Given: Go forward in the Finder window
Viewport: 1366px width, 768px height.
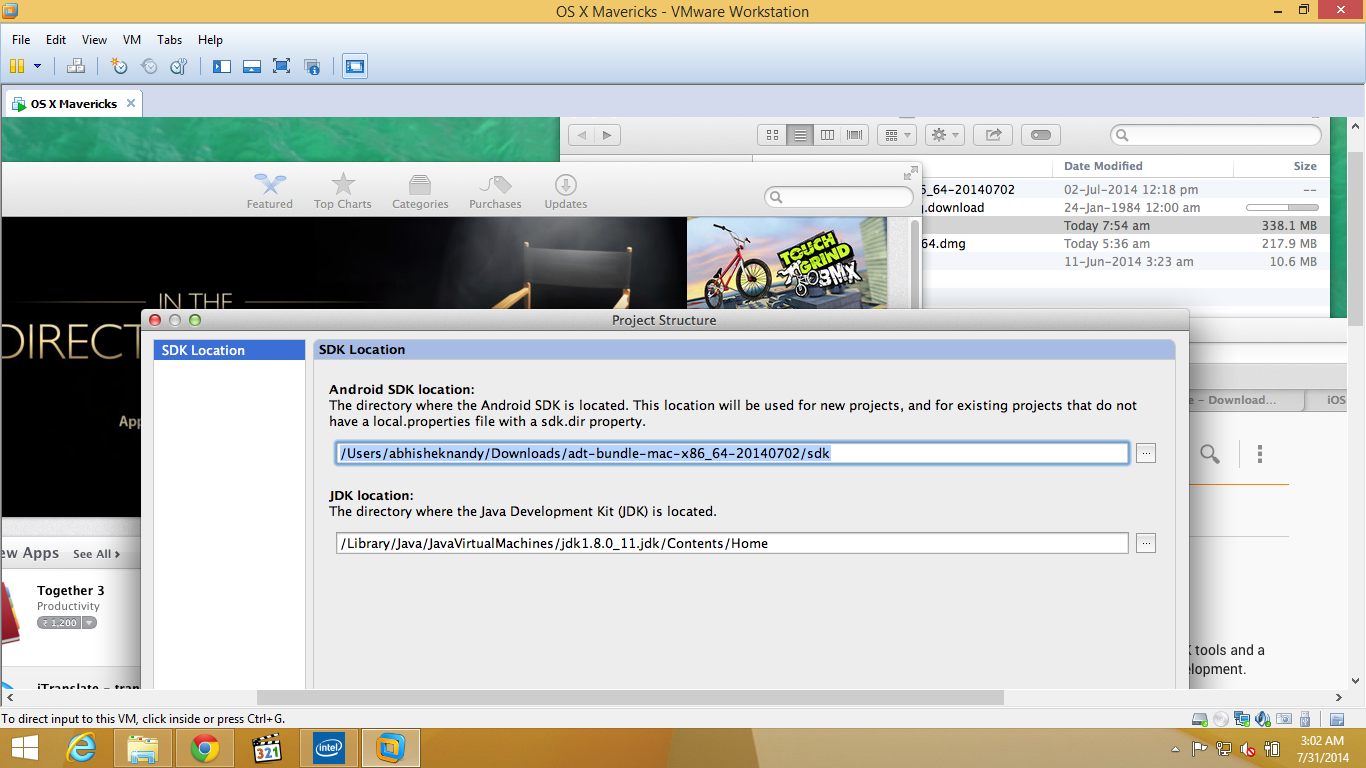Looking at the screenshot, I should click(608, 135).
